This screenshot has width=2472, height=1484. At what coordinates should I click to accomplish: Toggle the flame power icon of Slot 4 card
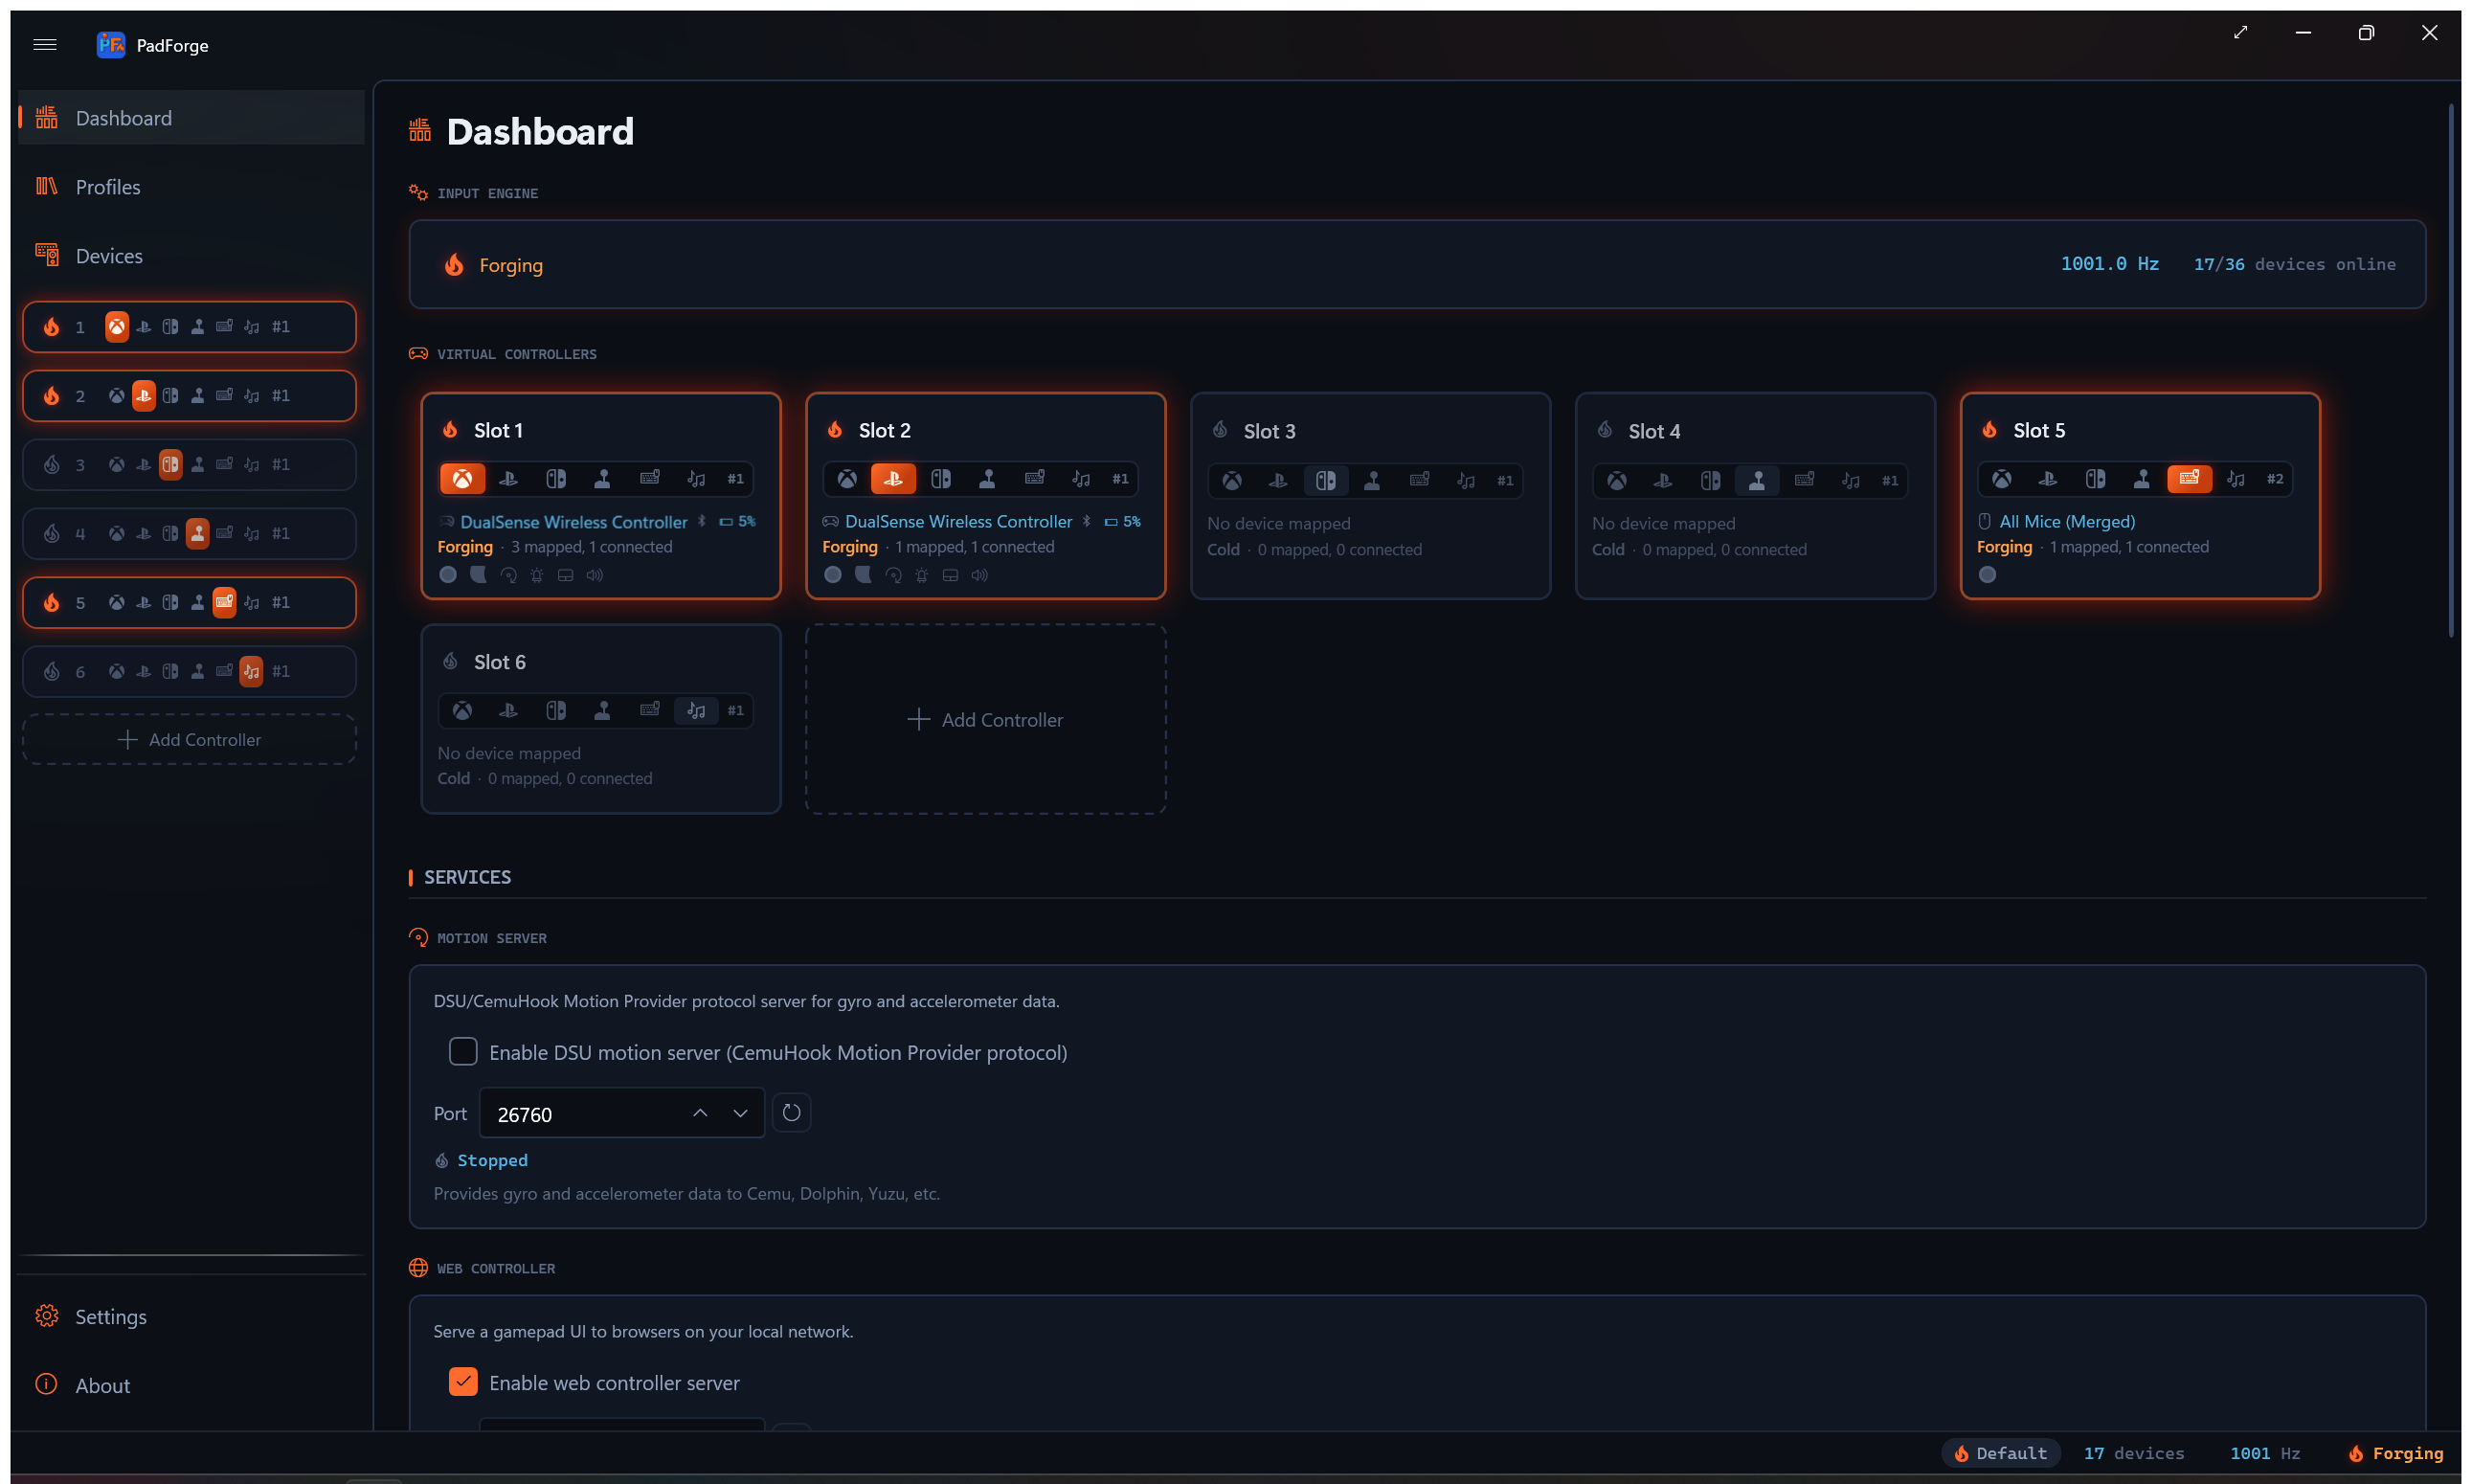pyautogui.click(x=1605, y=430)
